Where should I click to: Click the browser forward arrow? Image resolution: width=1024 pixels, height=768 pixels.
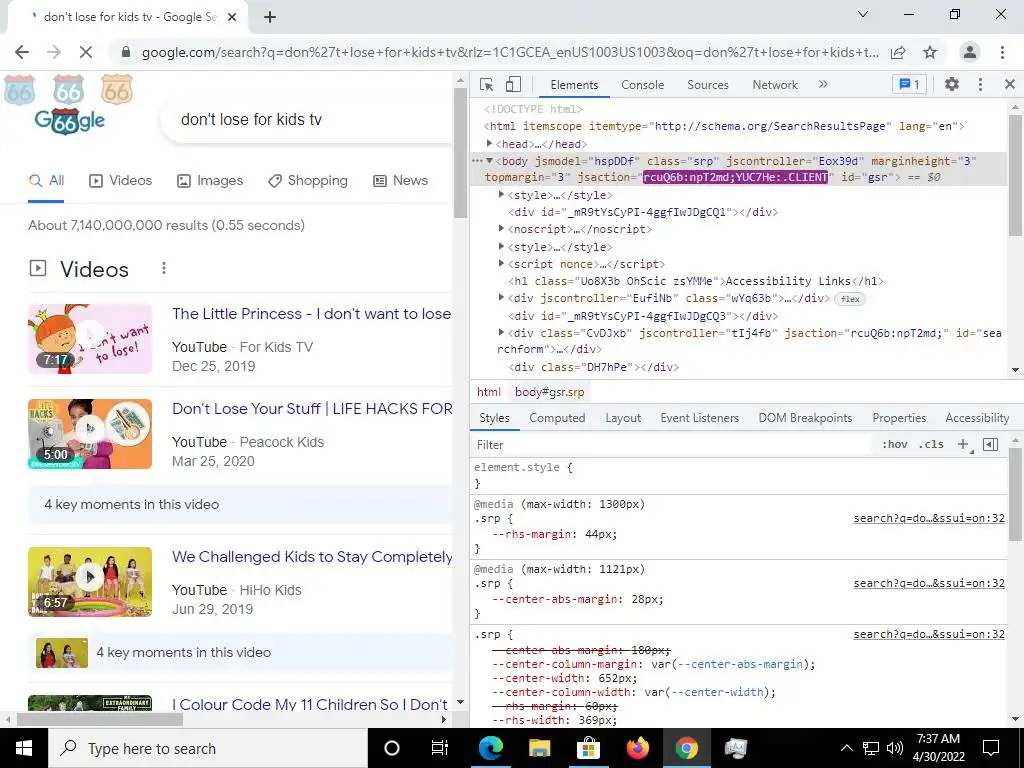54,52
